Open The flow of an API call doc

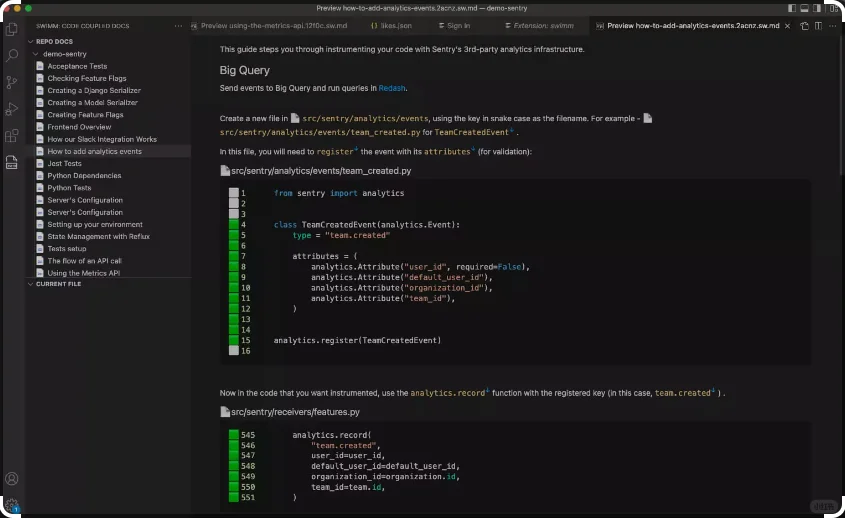(84, 261)
